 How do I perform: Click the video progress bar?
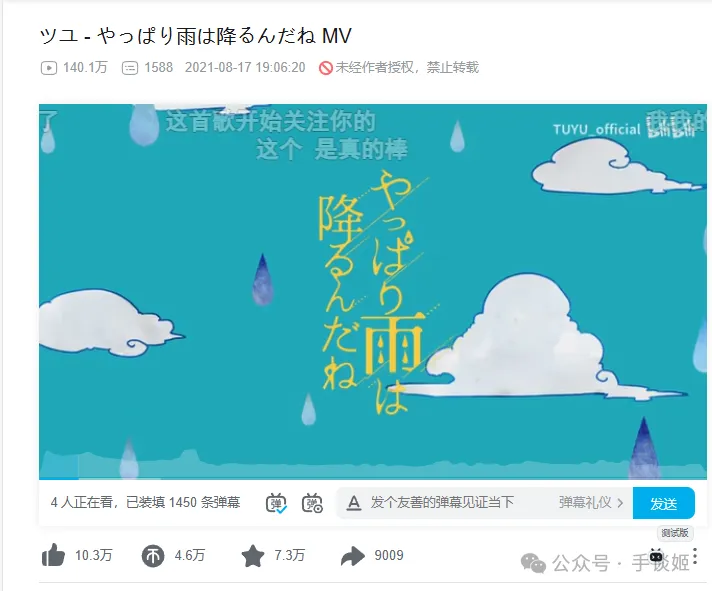point(373,478)
